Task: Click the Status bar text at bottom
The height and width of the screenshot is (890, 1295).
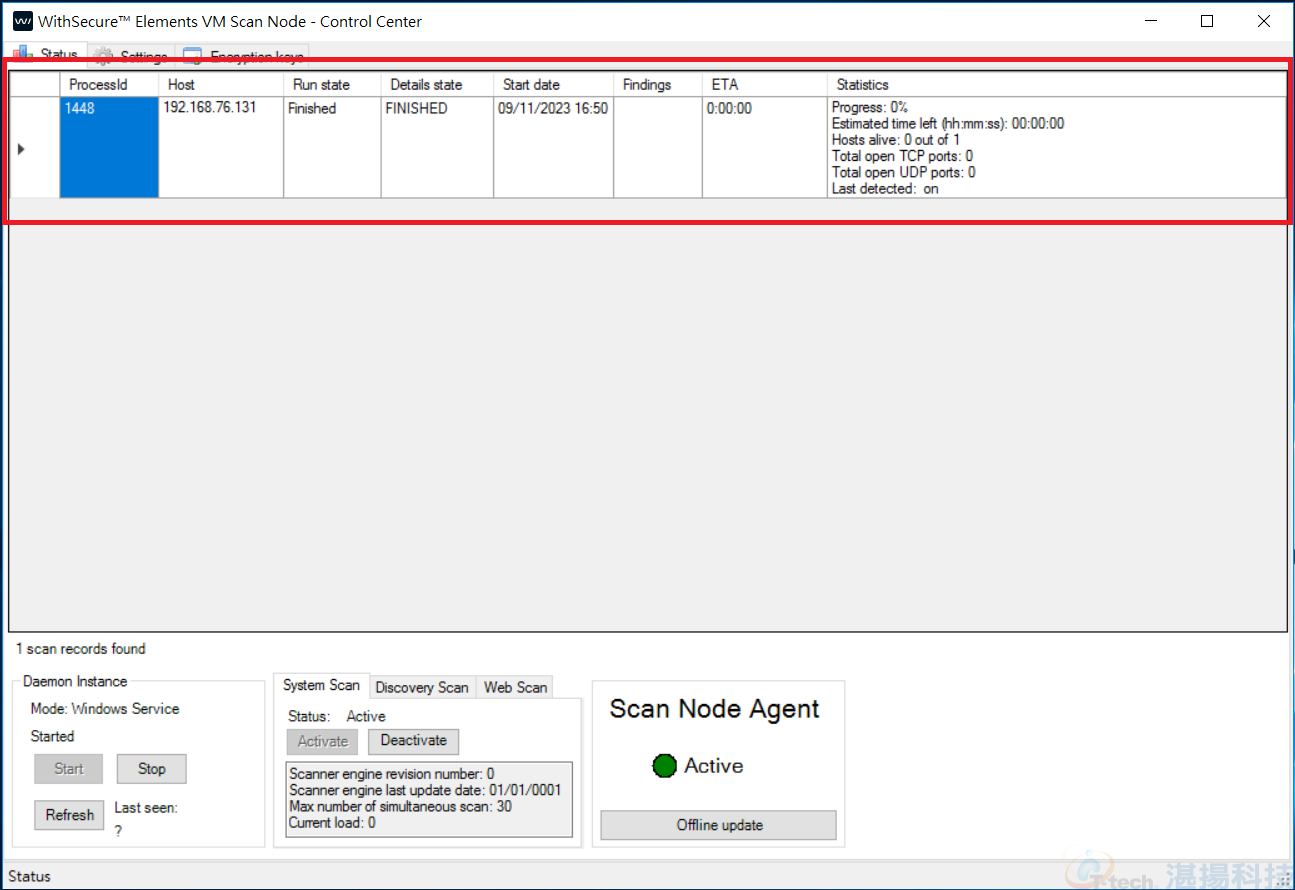Action: [29, 876]
